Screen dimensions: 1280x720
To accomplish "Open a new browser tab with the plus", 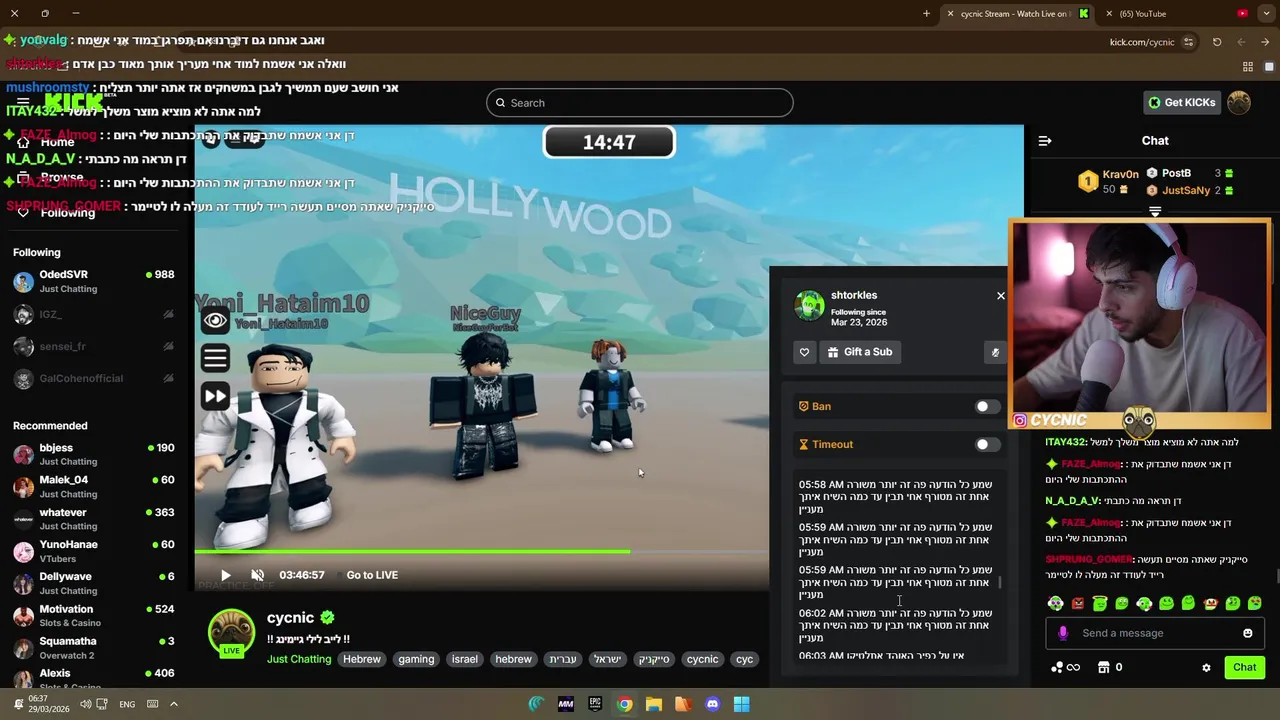I will pyautogui.click(x=926, y=14).
